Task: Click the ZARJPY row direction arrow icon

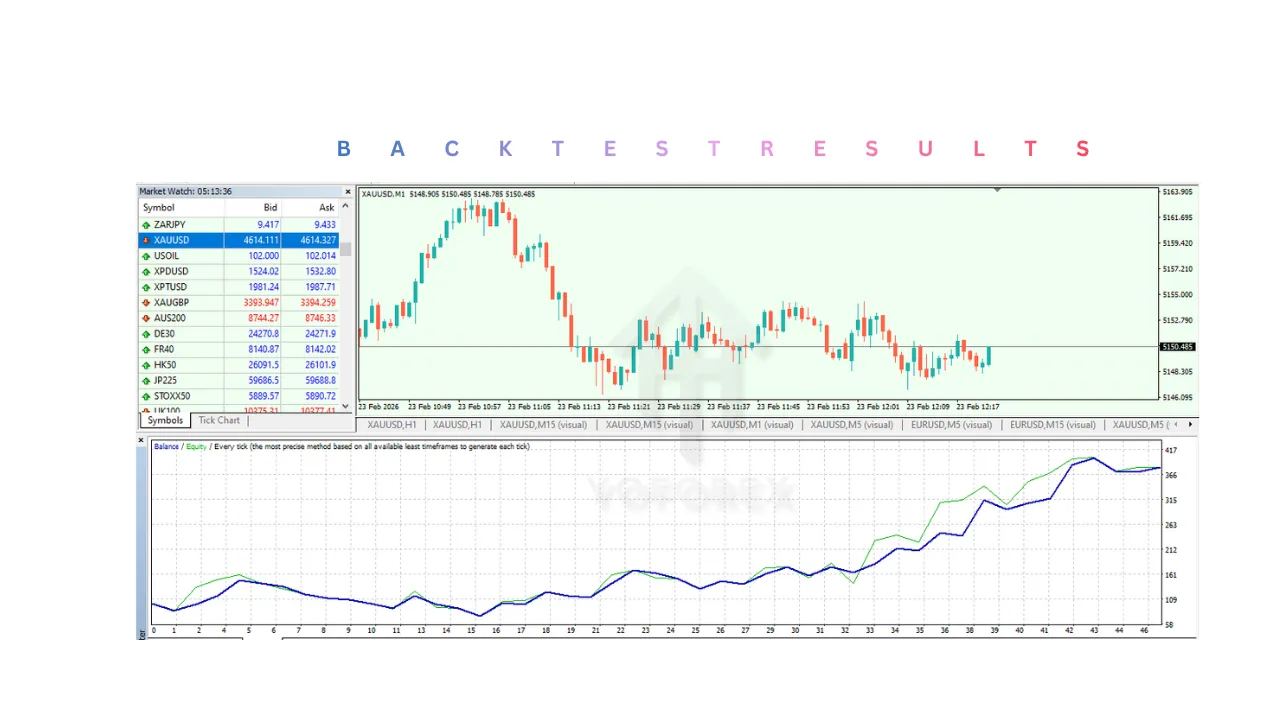Action: tap(146, 225)
